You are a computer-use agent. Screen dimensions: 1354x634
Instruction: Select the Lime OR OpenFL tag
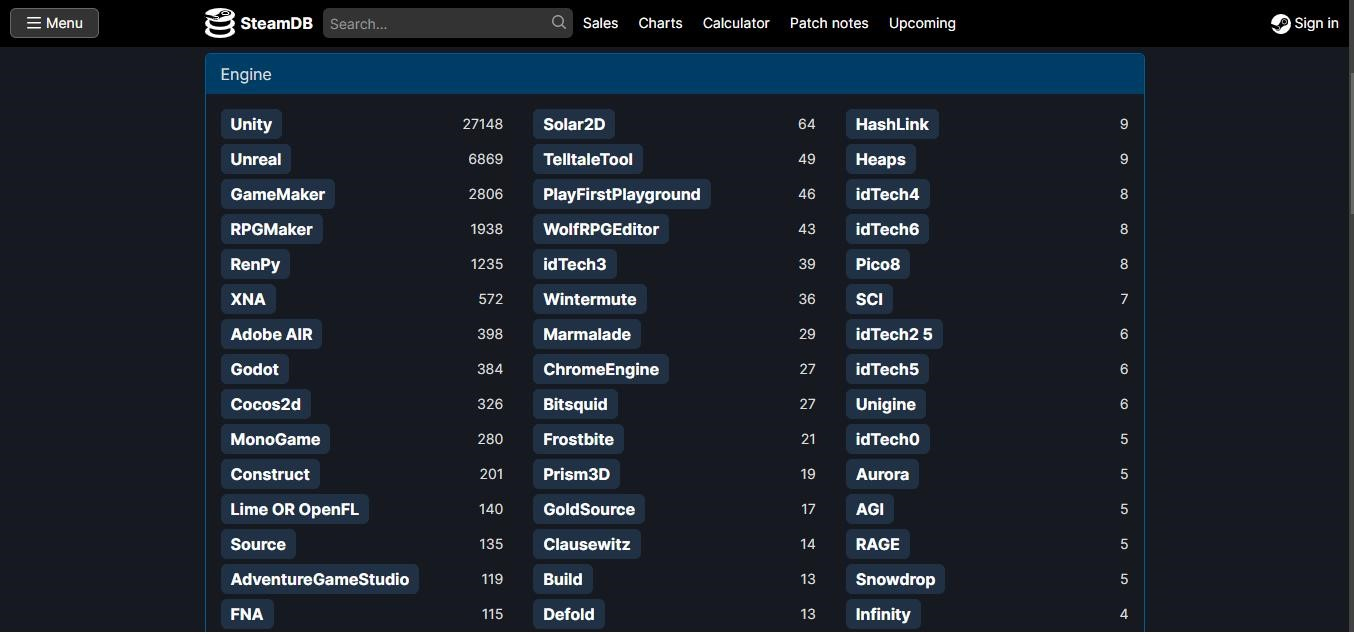295,509
